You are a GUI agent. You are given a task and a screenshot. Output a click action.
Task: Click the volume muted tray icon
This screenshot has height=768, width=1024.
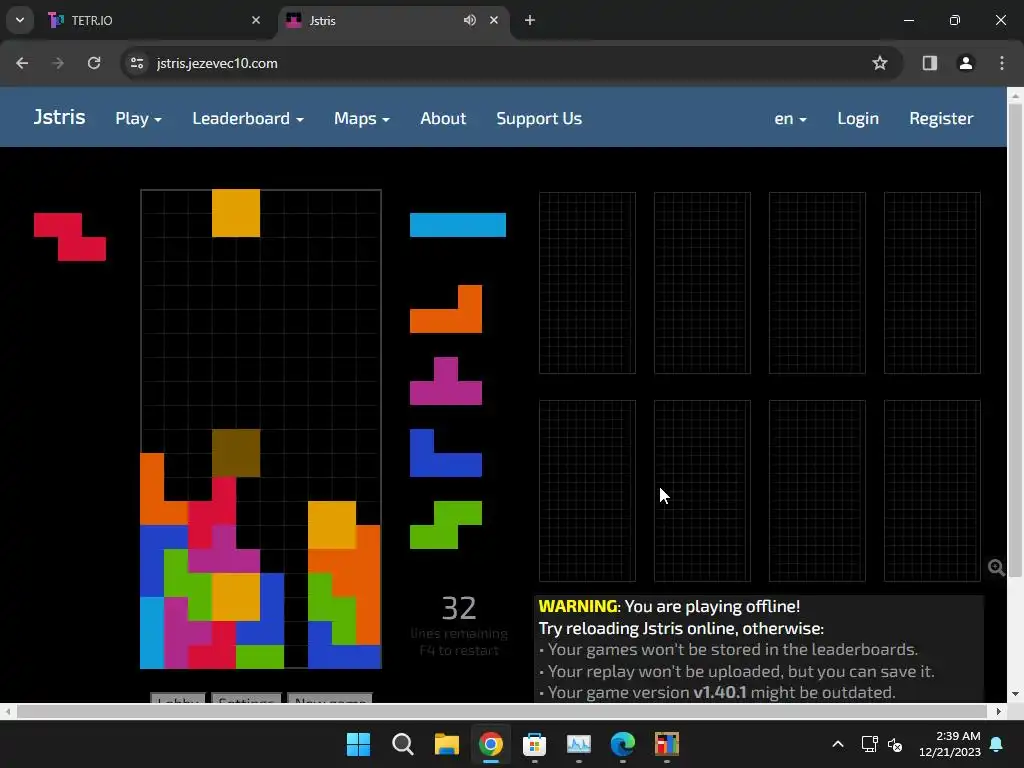tap(895, 744)
